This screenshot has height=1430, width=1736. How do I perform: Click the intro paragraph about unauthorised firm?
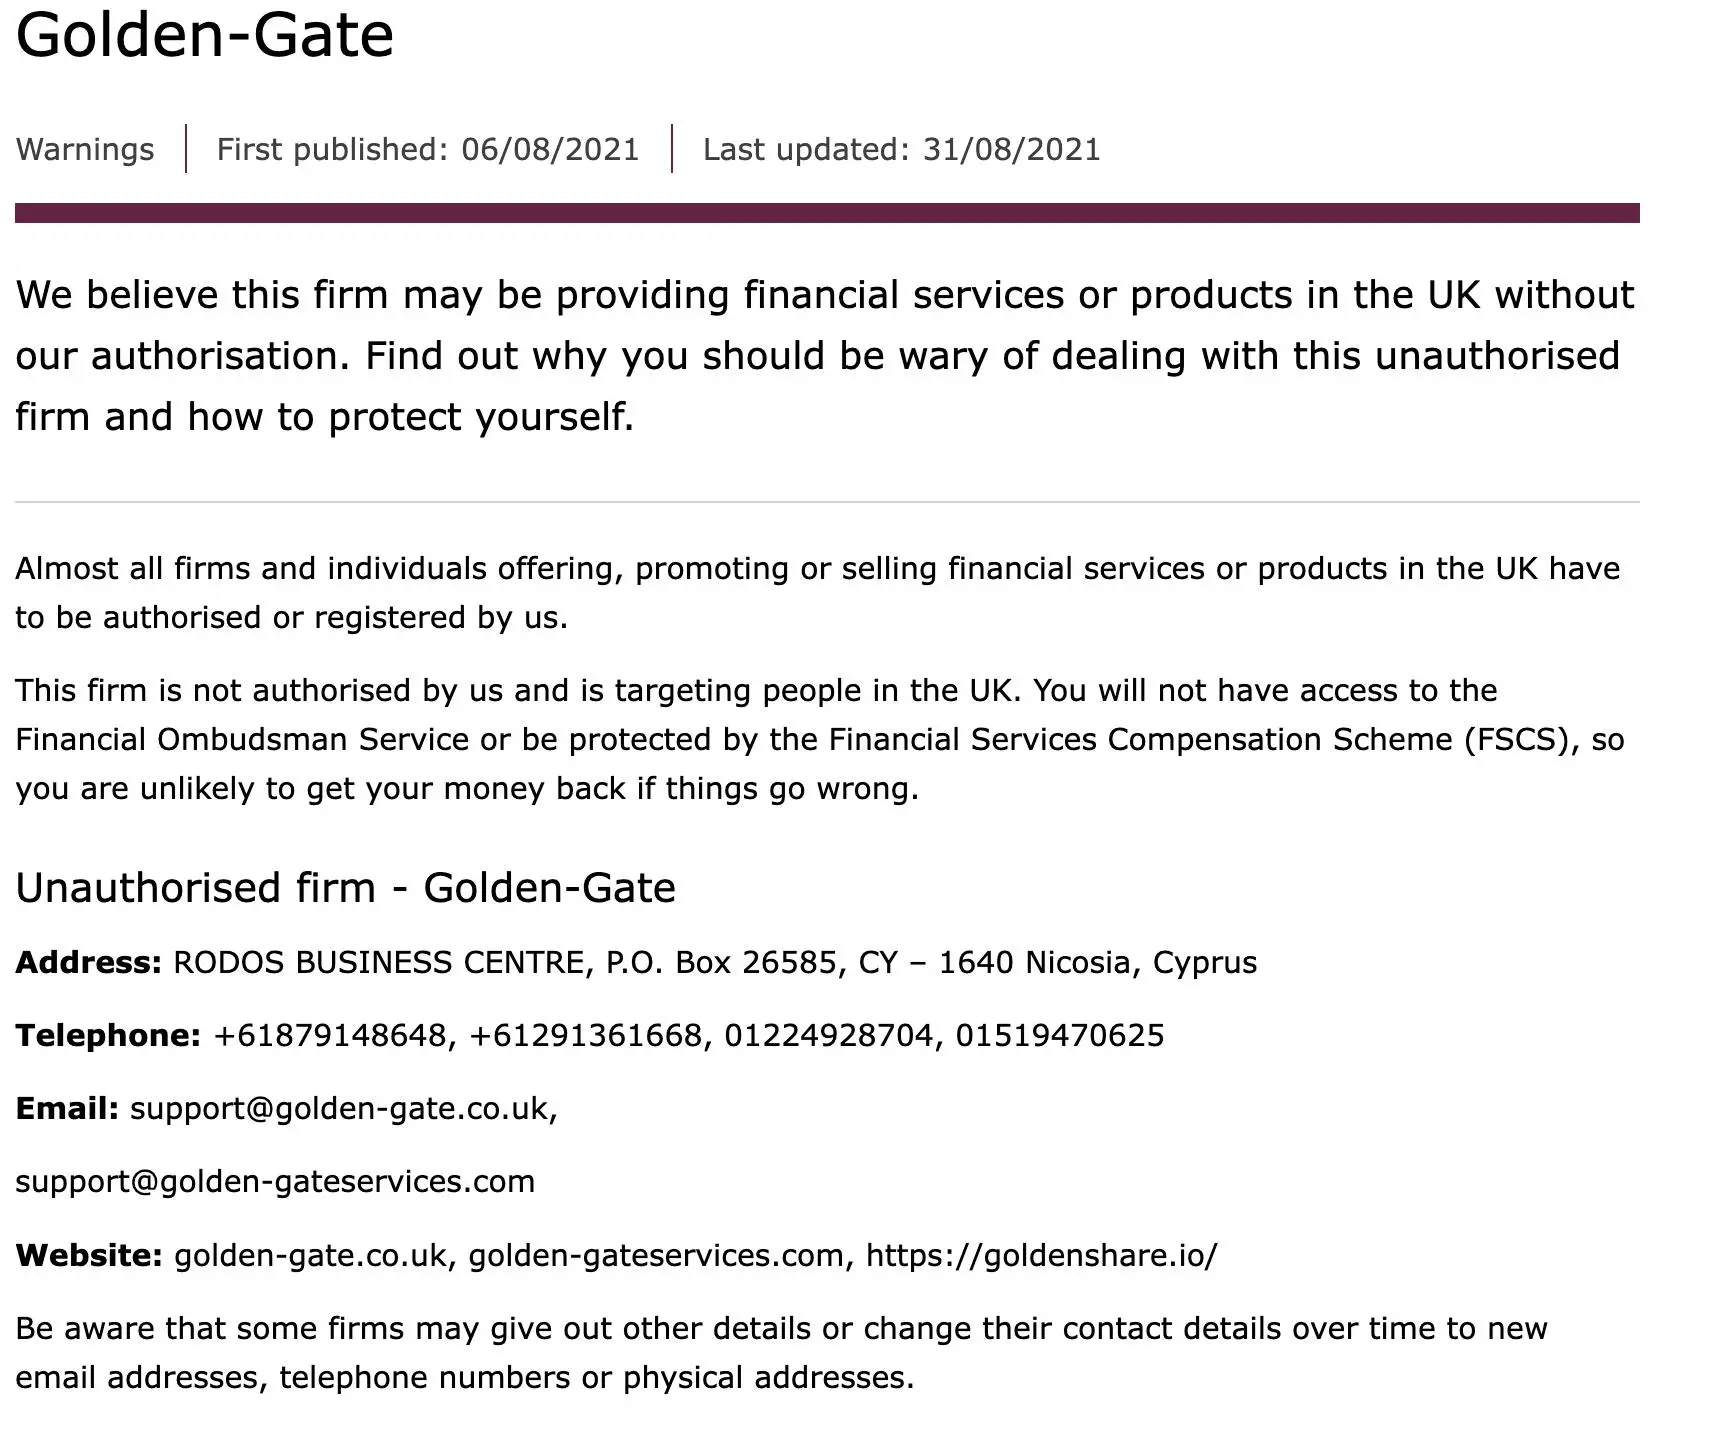pos(825,356)
